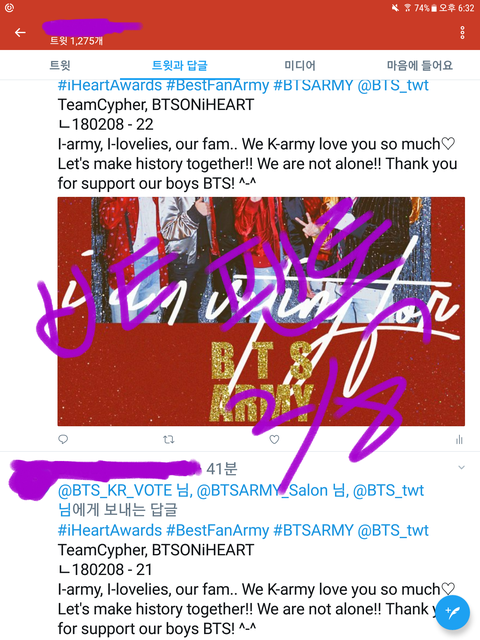Open the three-dot overflow menu

click(x=462, y=32)
